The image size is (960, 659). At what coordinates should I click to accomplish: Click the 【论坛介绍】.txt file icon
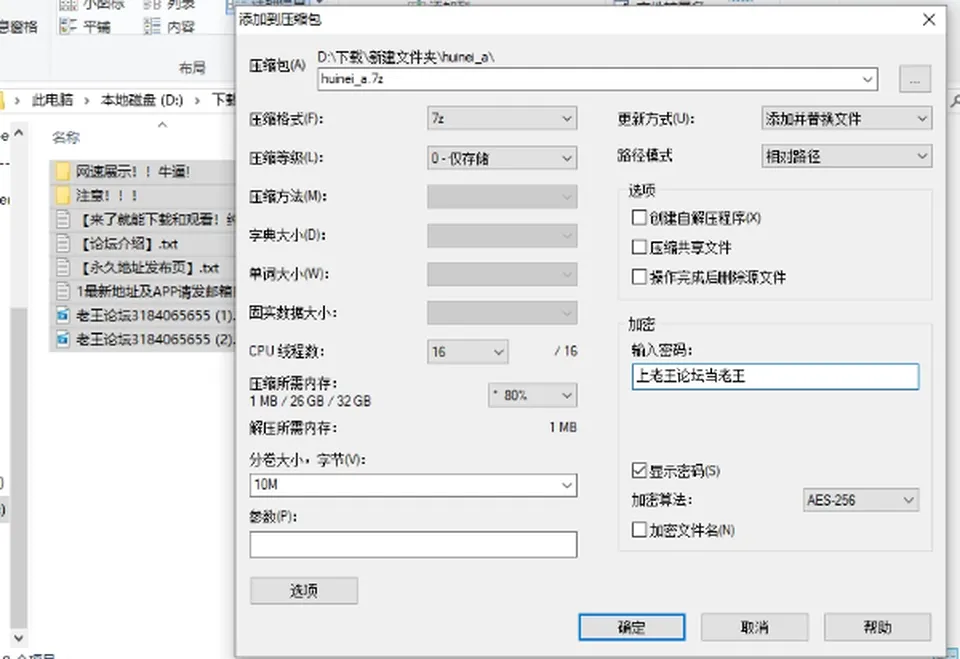tap(62, 244)
